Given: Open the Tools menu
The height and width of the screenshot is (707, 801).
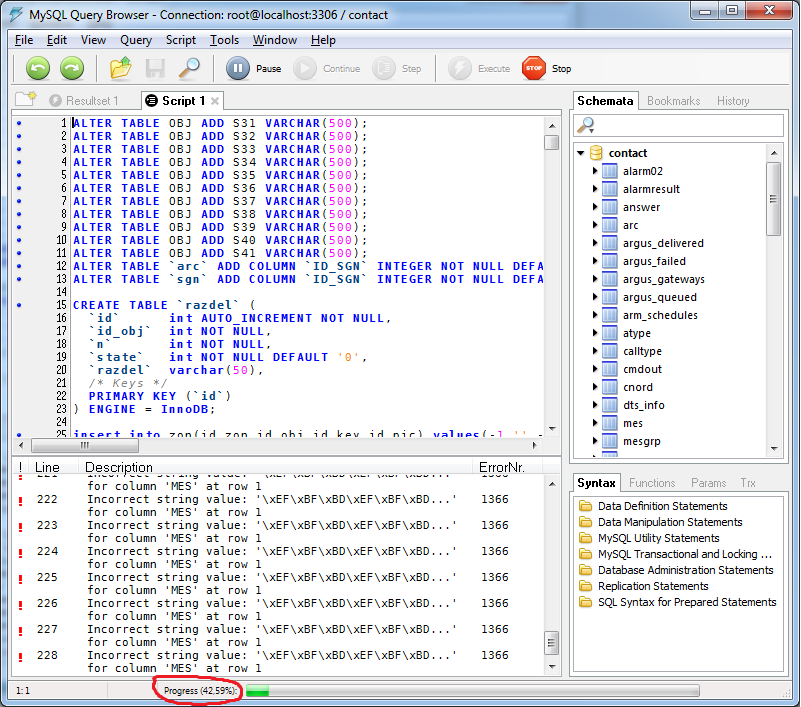Looking at the screenshot, I should point(224,40).
